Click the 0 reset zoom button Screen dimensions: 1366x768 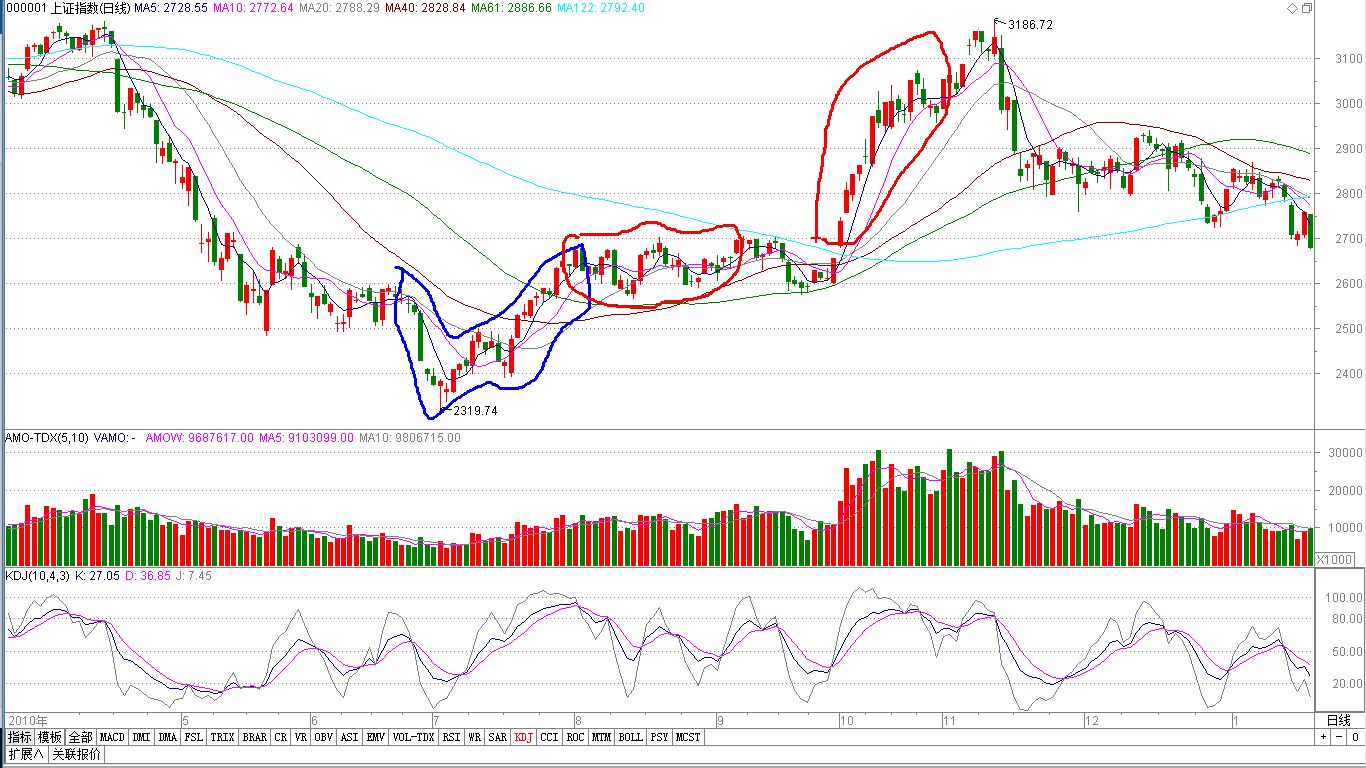point(1353,737)
